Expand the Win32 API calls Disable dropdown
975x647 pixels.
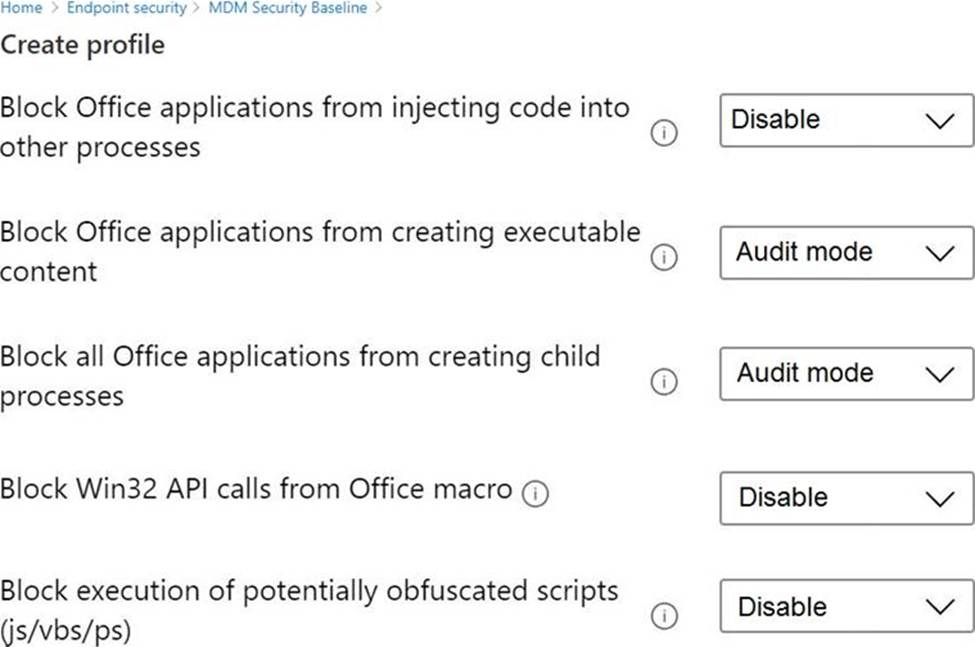click(846, 498)
